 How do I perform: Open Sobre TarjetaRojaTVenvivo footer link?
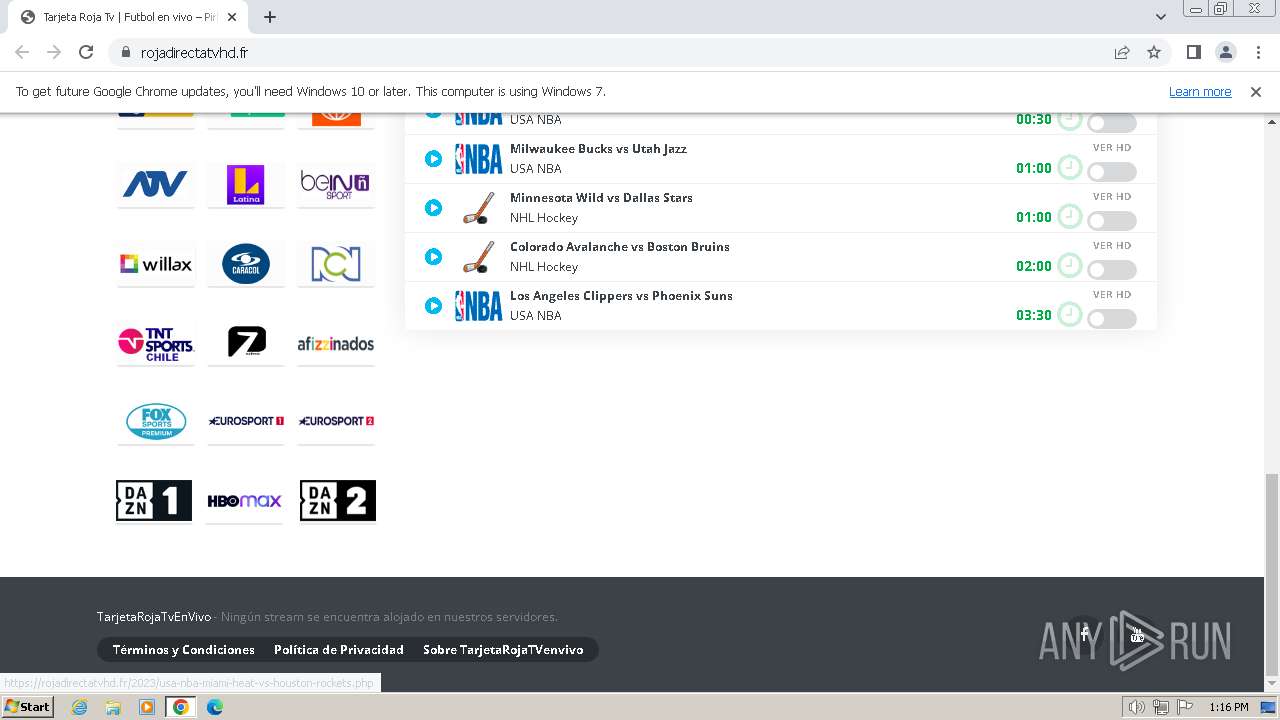[503, 650]
